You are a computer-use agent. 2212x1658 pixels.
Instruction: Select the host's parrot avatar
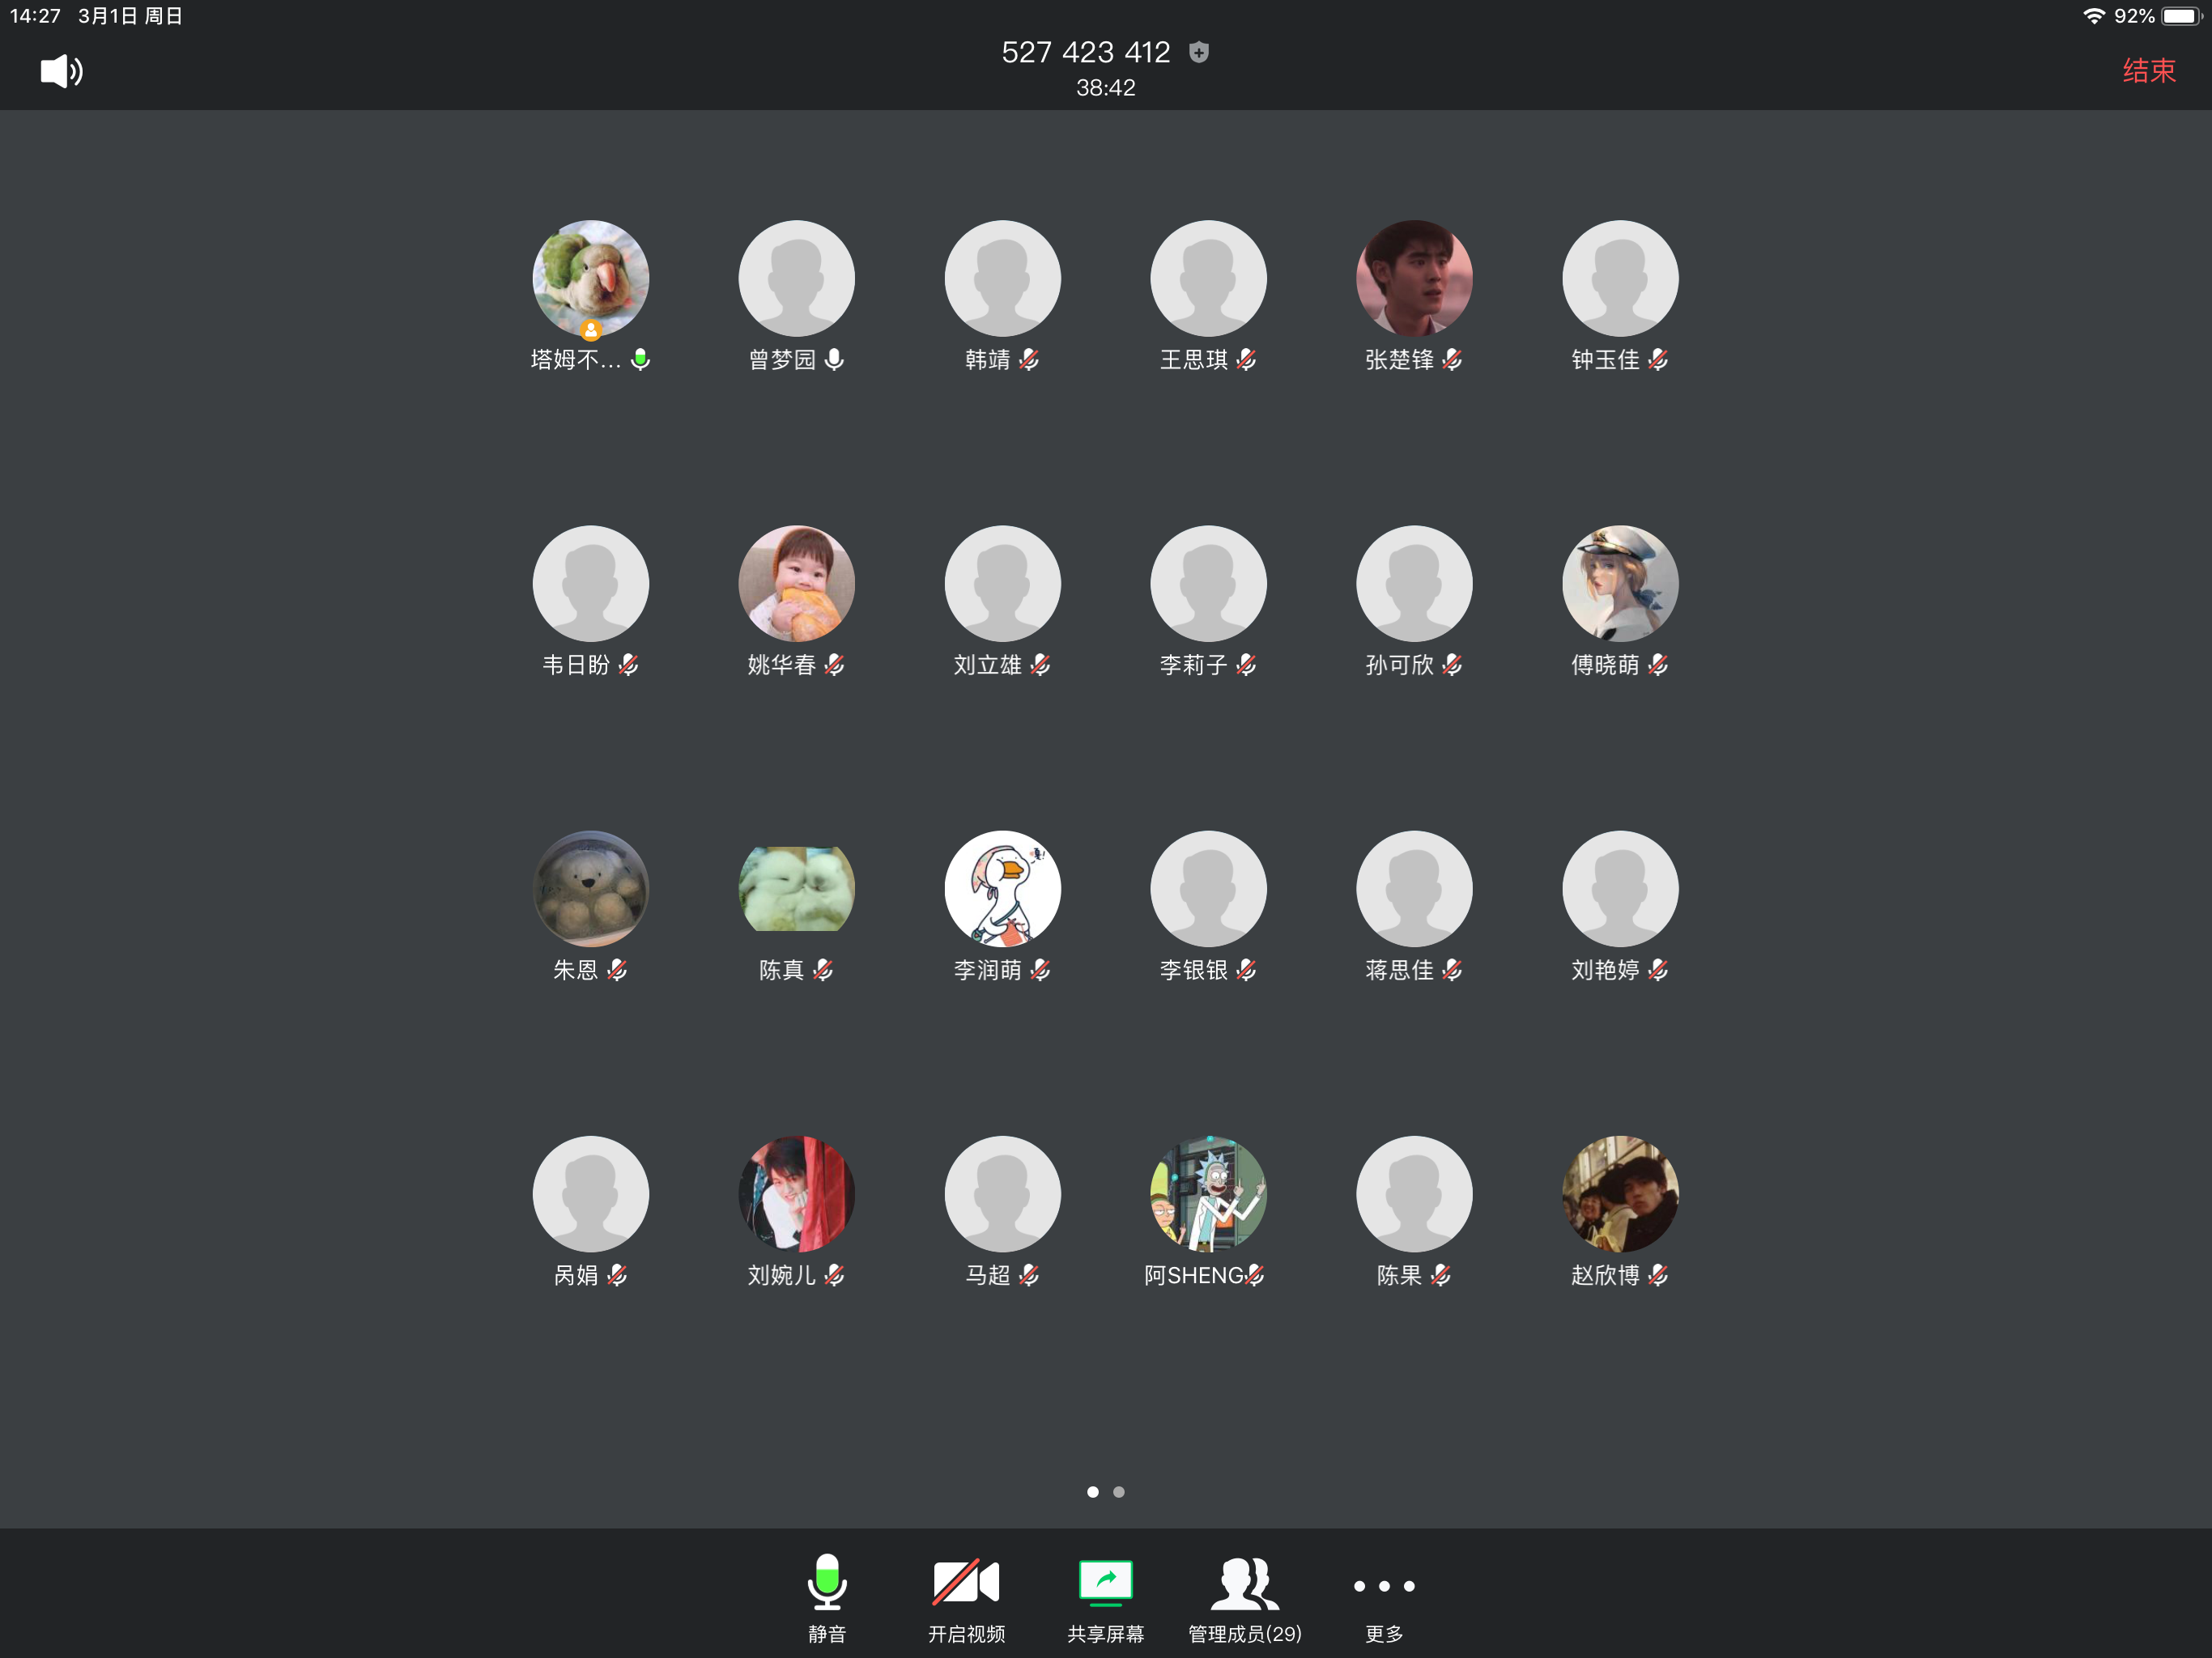click(x=590, y=278)
